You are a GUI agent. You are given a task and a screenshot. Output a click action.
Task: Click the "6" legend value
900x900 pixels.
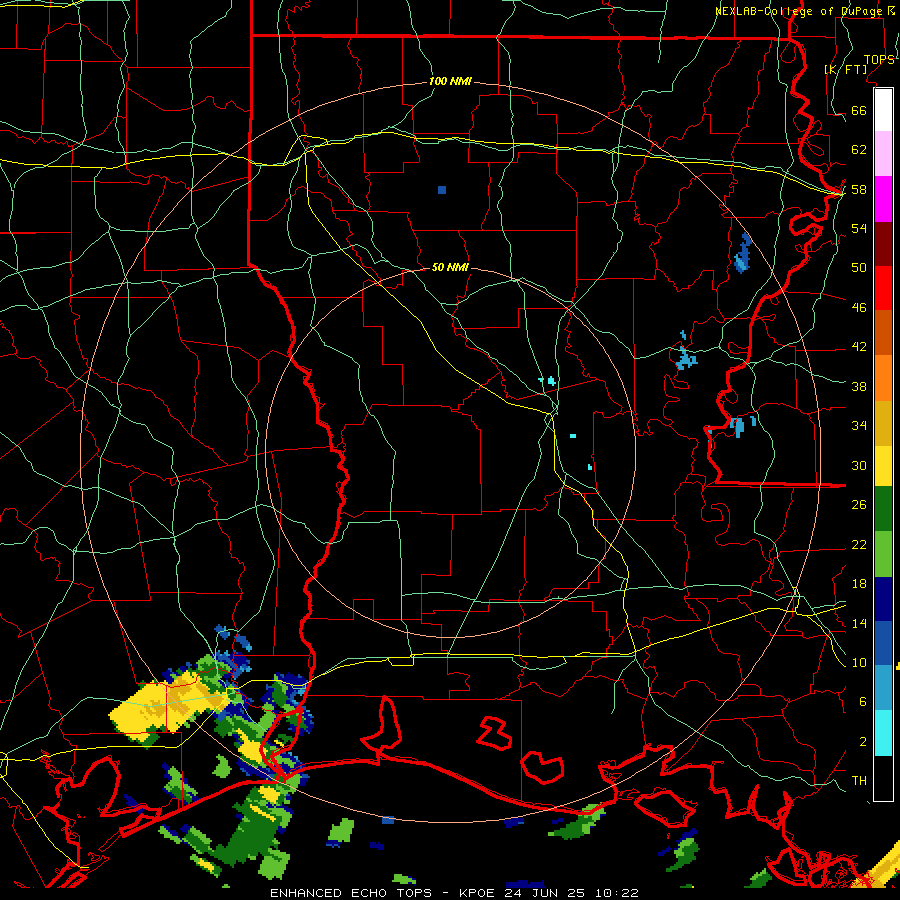[863, 702]
